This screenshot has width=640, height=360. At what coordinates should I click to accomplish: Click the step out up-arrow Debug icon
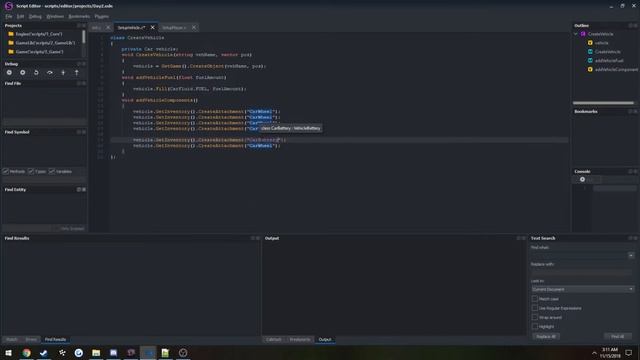pos(76,72)
